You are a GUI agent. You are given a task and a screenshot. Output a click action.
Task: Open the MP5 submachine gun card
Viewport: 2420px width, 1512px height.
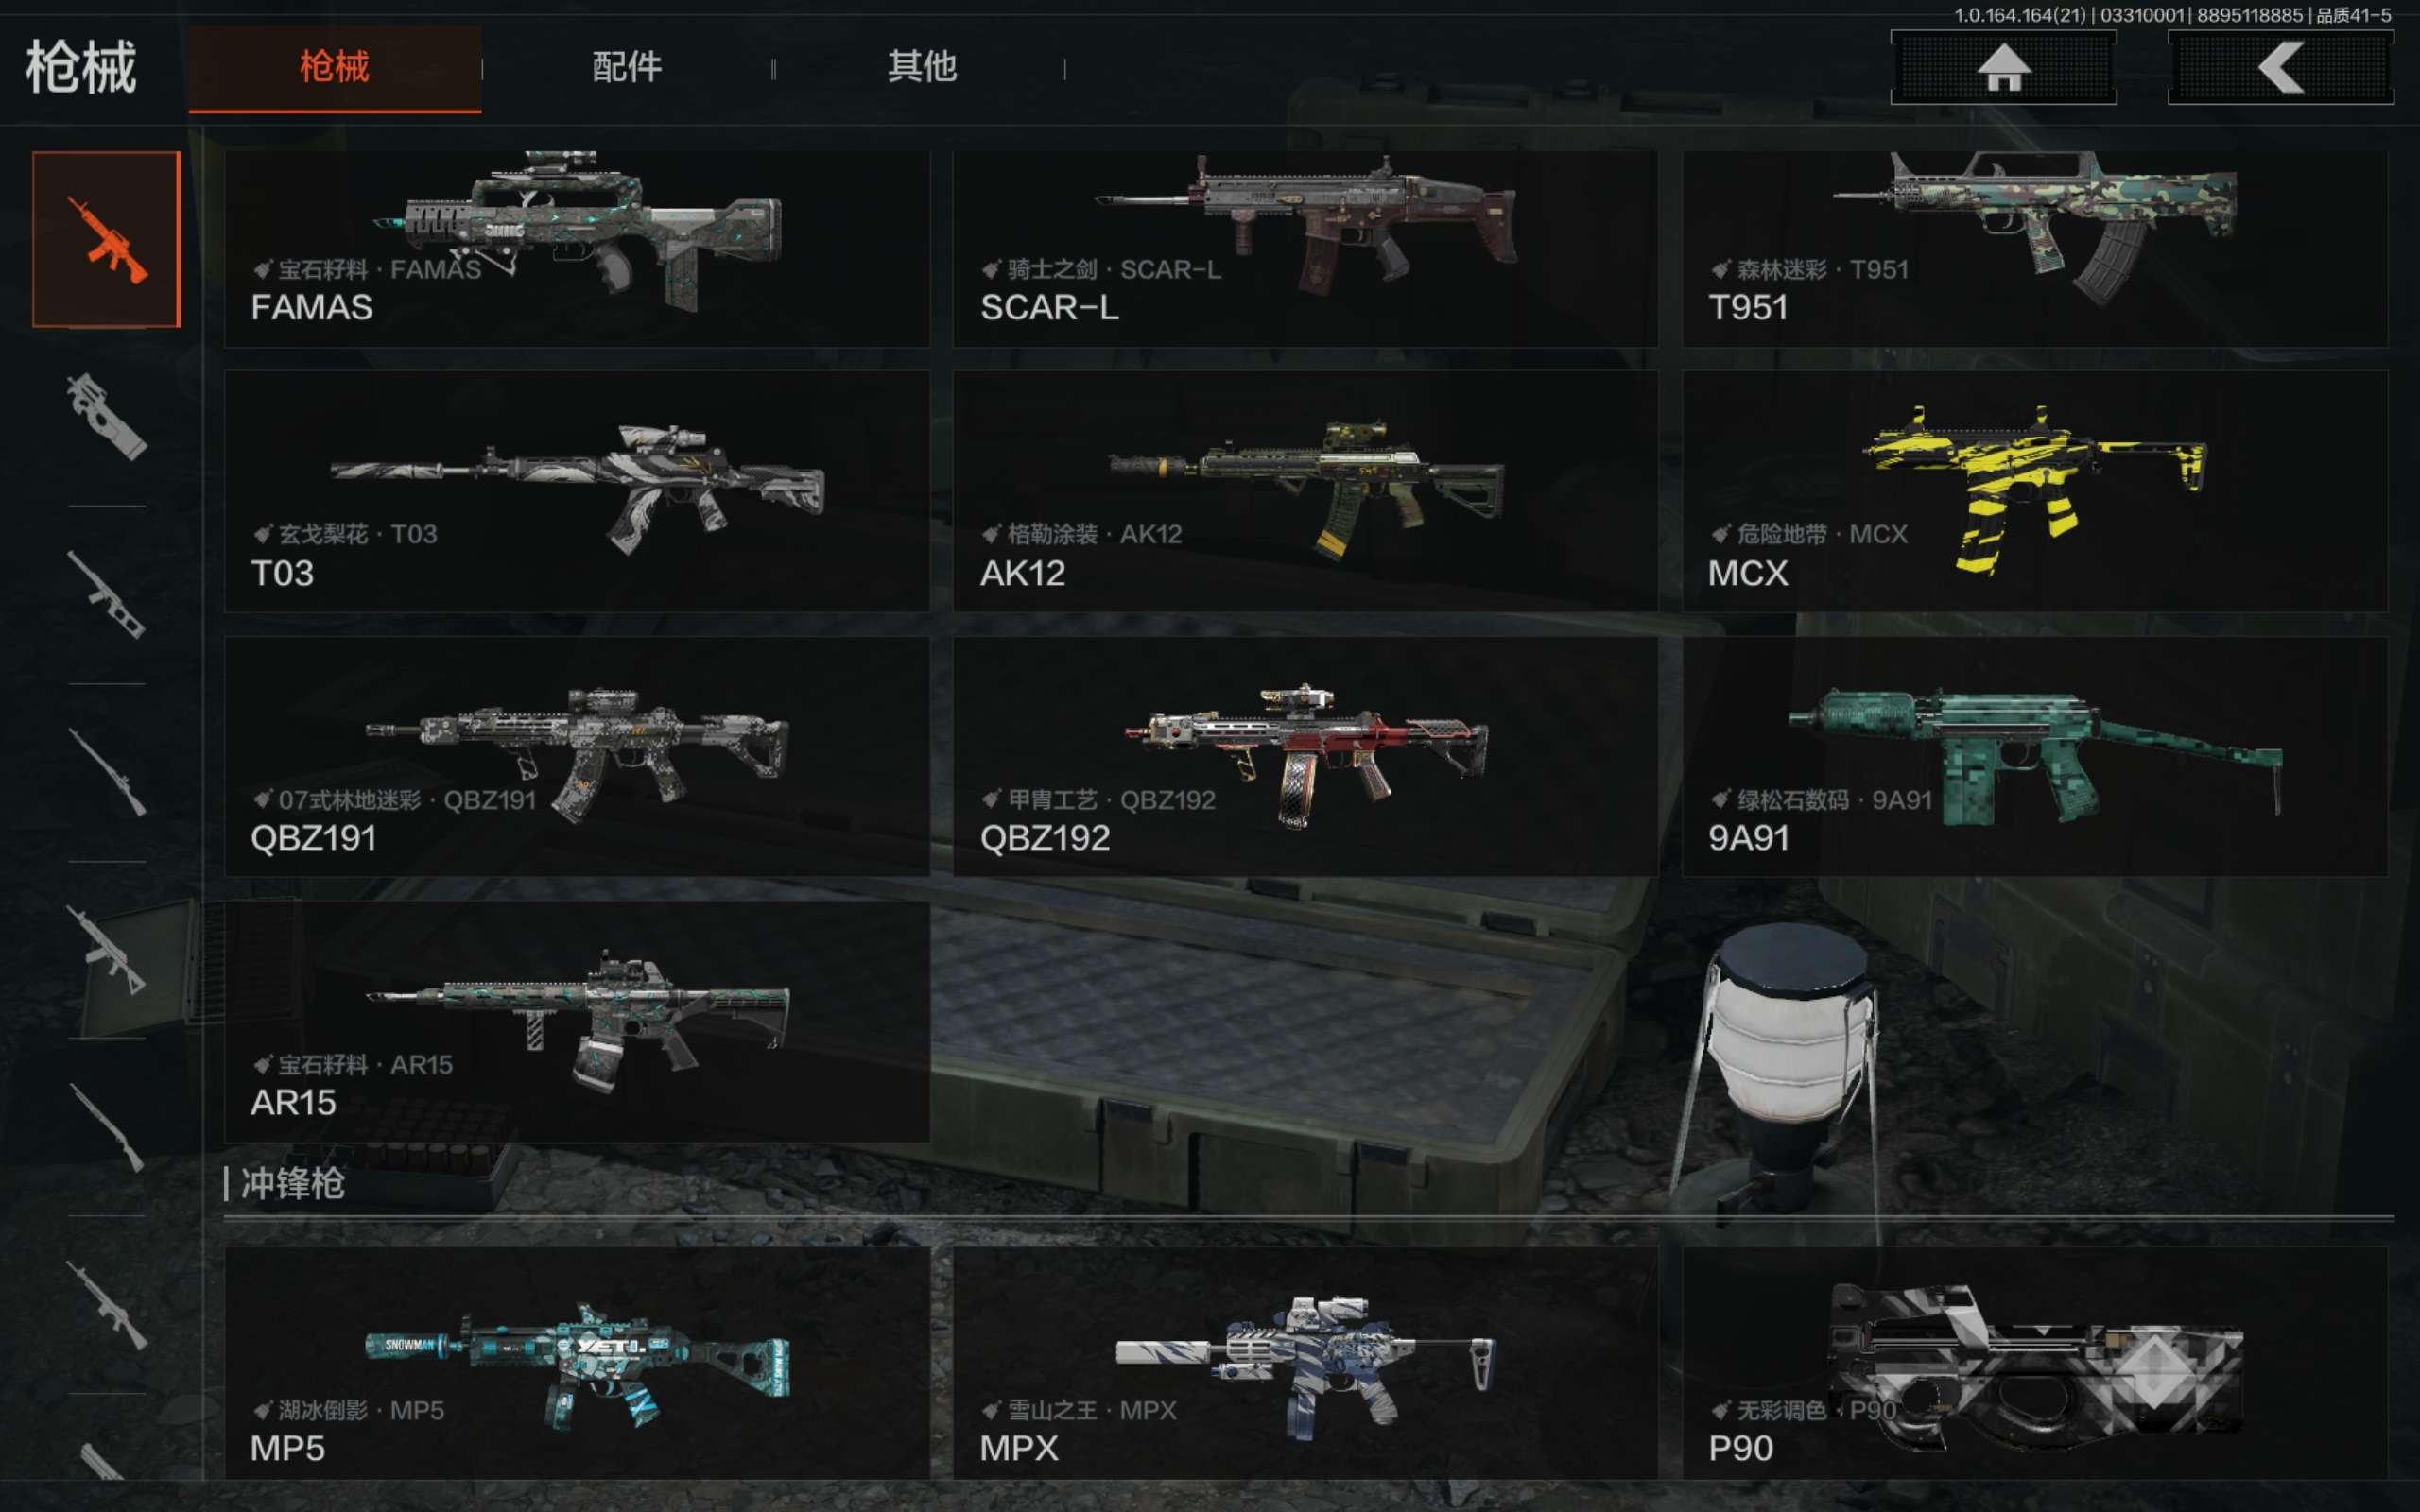577,1363
